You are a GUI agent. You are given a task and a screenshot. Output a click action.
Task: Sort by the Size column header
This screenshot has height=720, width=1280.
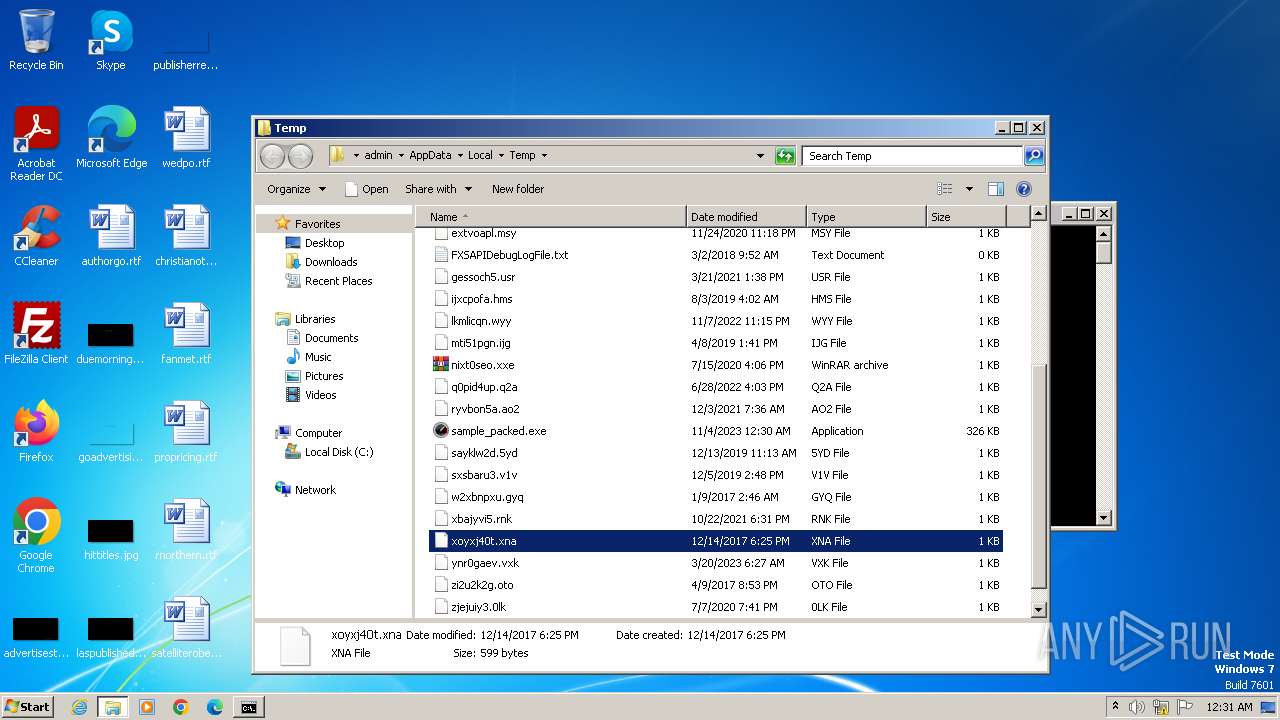click(x=965, y=217)
